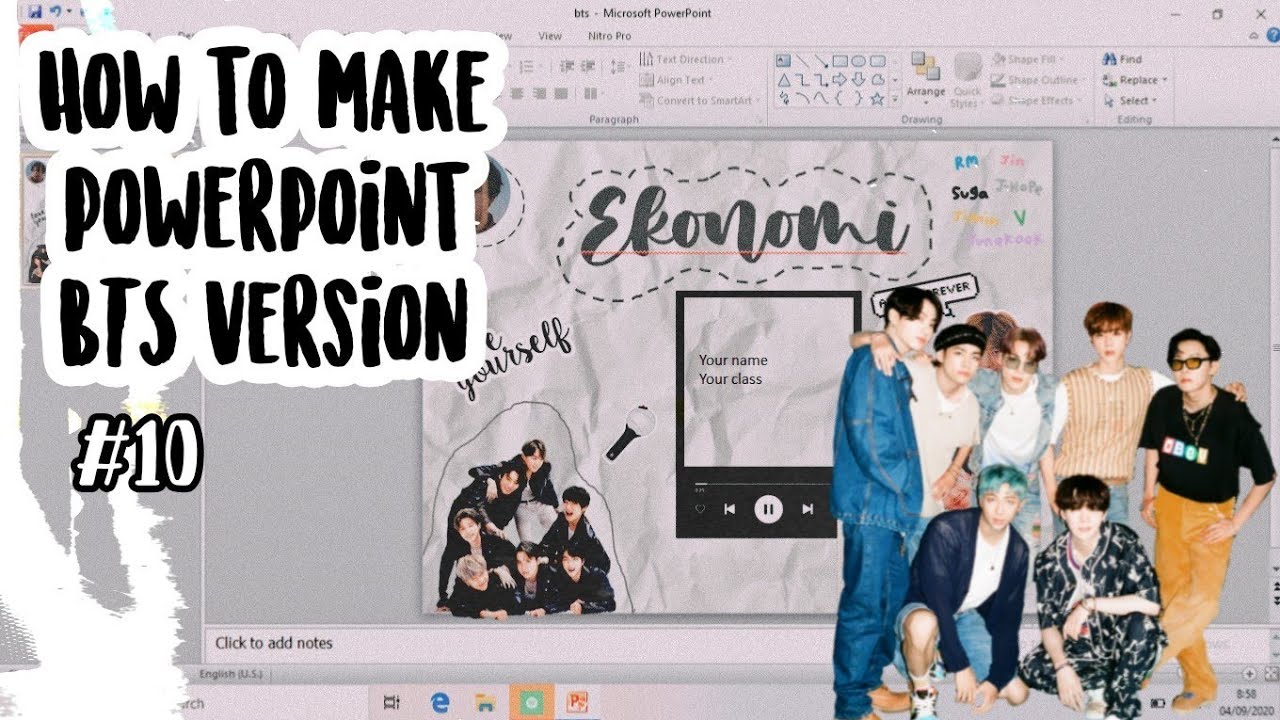Open Line Spacing dropdown
This screenshot has height=720, width=1280.
click(619, 66)
